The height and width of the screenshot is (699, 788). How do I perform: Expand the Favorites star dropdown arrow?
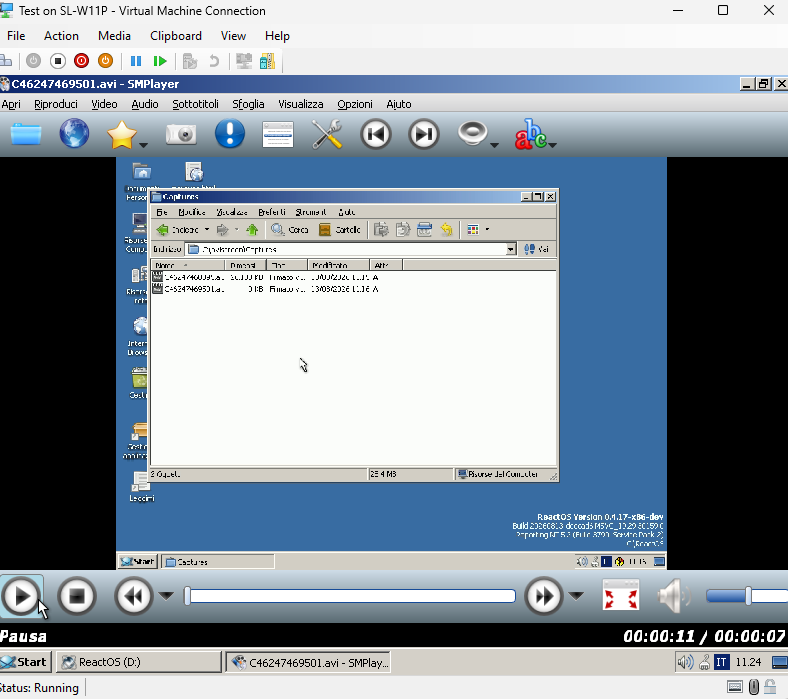(x=143, y=145)
